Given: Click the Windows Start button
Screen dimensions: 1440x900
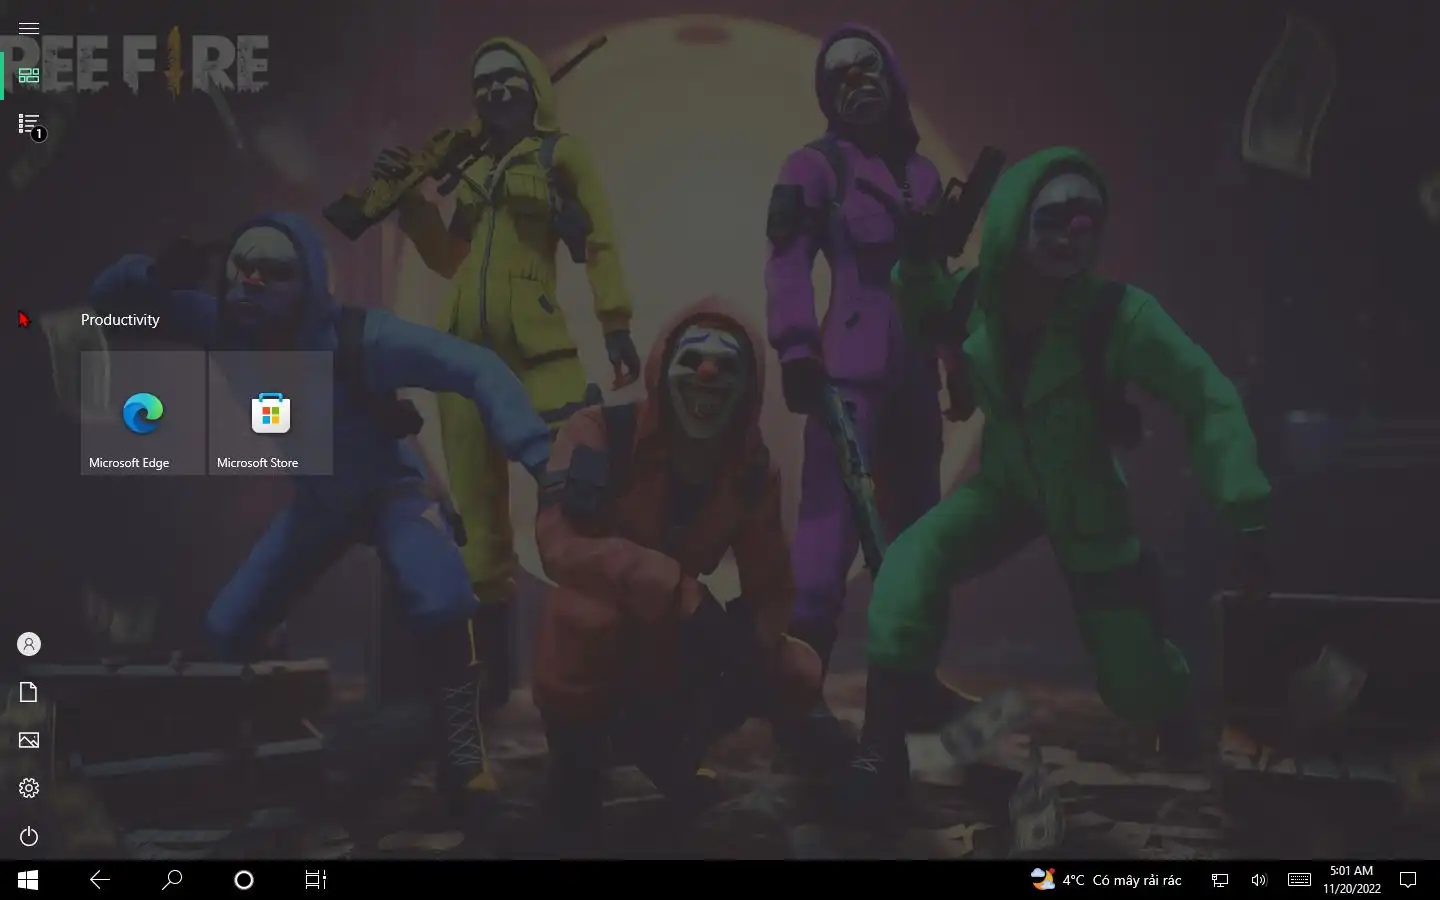Looking at the screenshot, I should (x=28, y=880).
